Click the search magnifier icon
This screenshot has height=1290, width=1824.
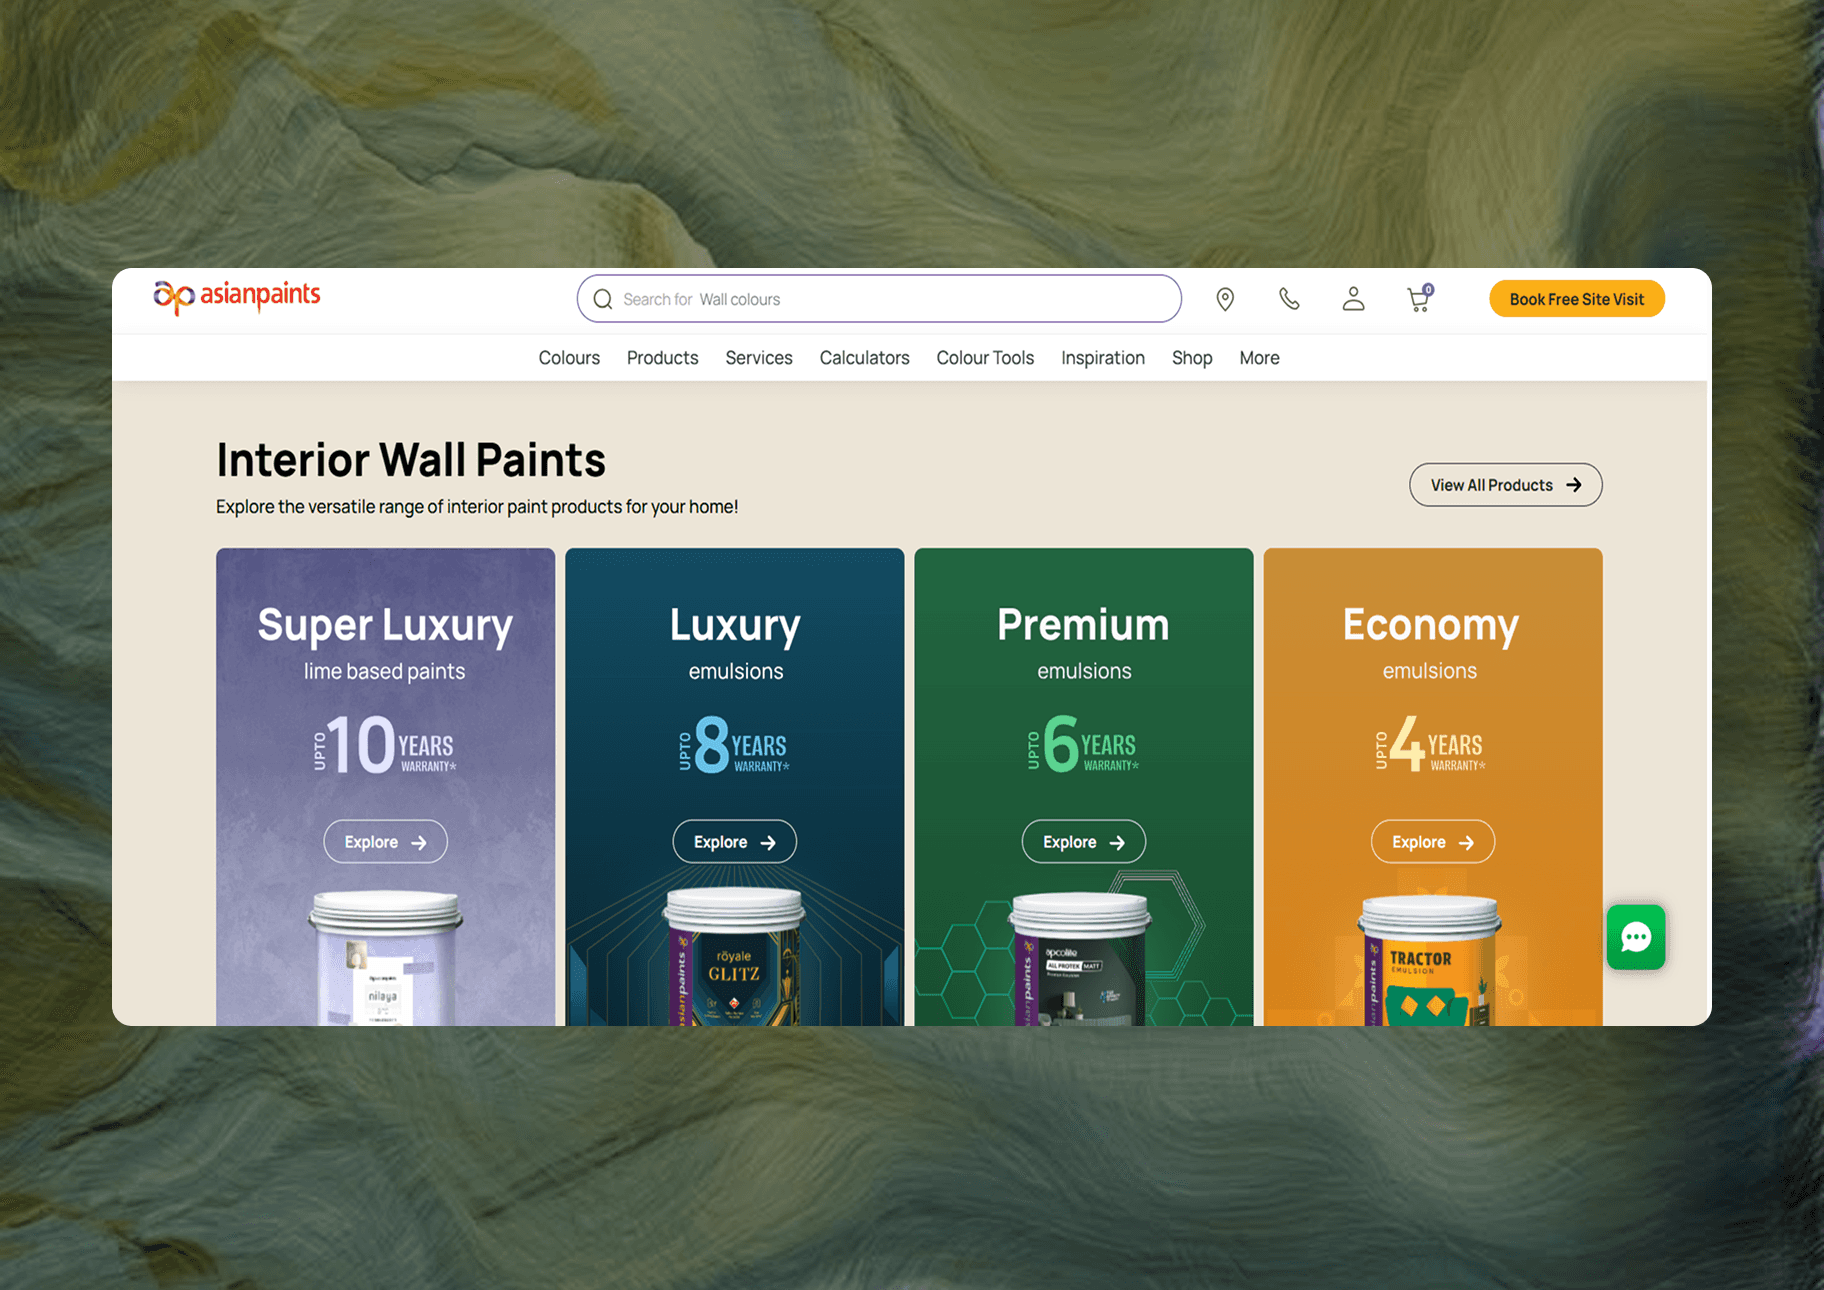point(603,299)
